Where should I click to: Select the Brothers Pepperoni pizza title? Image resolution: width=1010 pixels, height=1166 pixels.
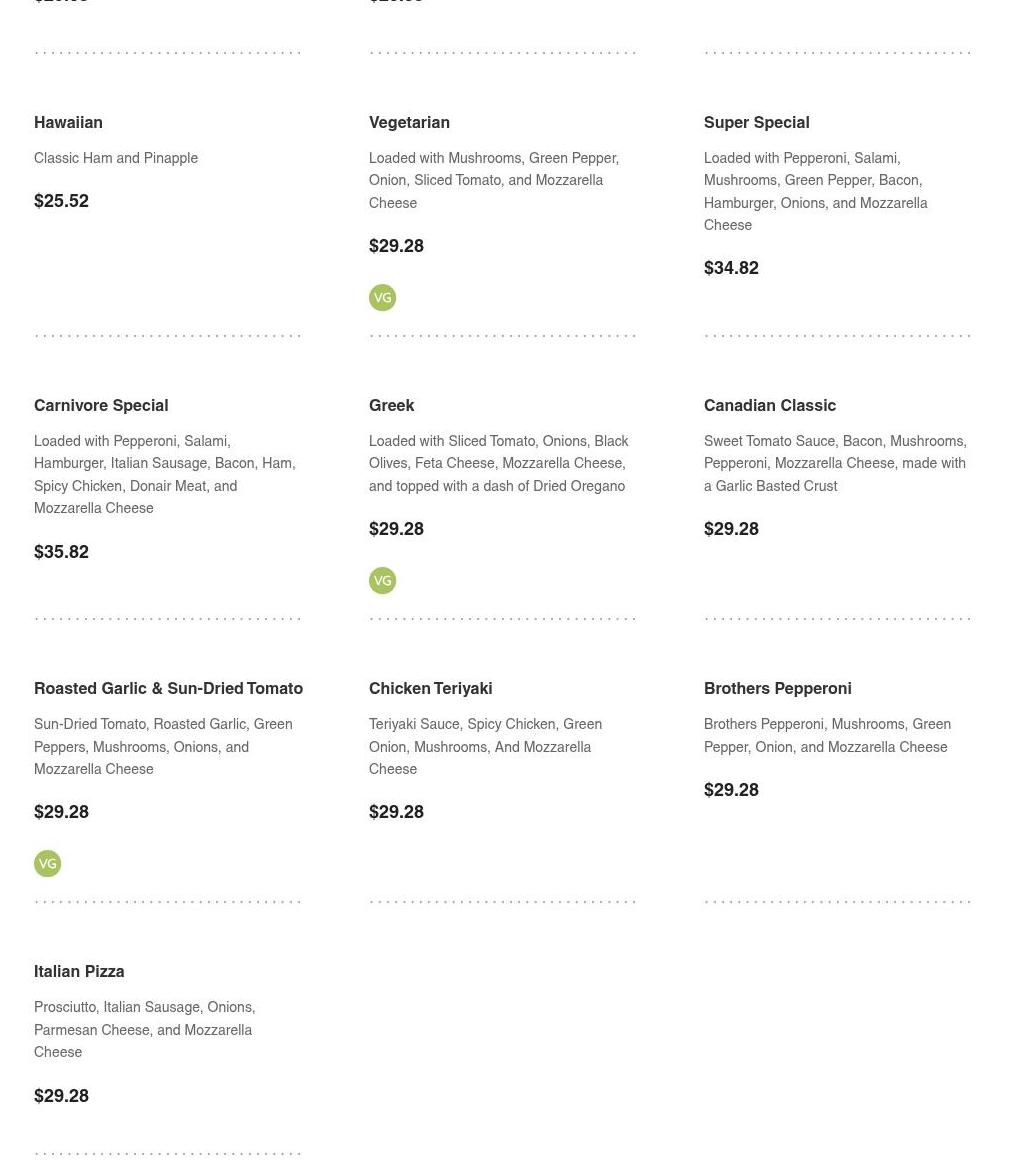point(777,689)
